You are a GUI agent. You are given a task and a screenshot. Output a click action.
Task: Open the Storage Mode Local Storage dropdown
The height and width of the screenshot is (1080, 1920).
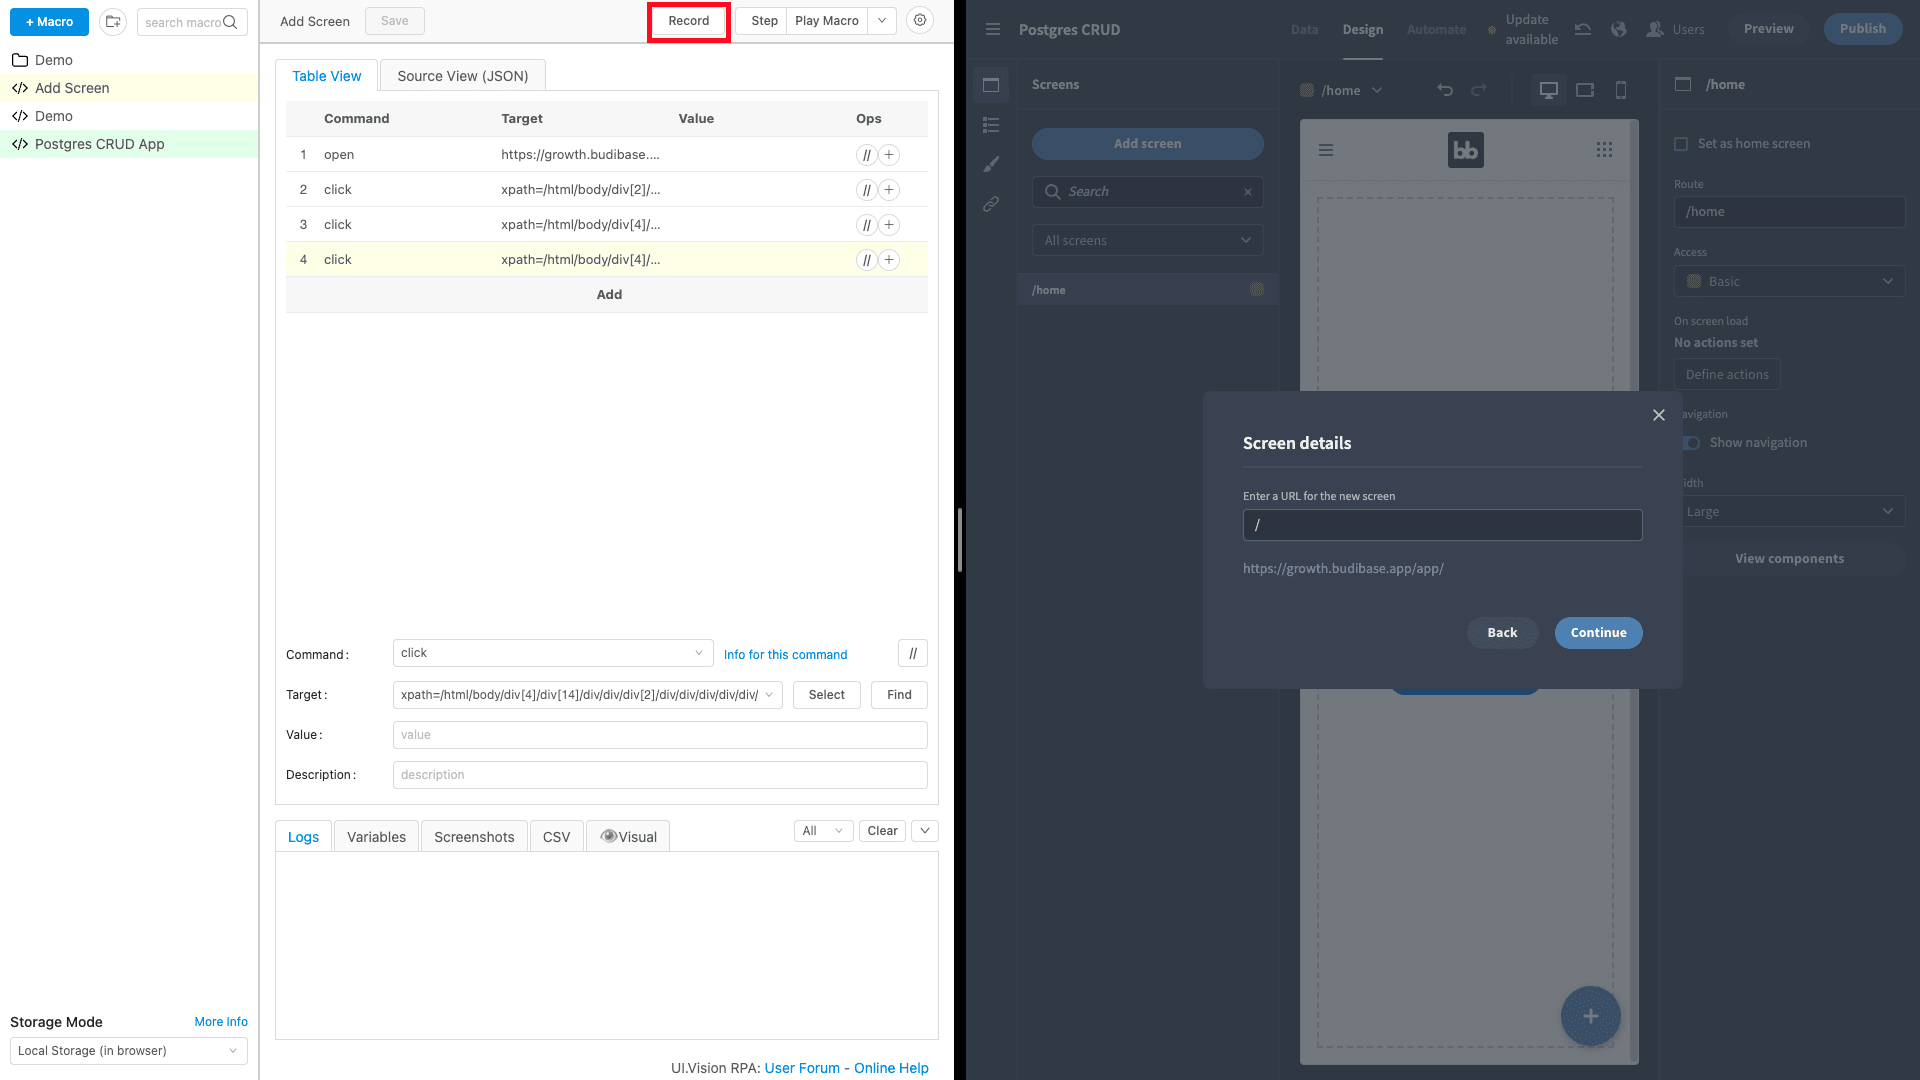click(x=129, y=1051)
